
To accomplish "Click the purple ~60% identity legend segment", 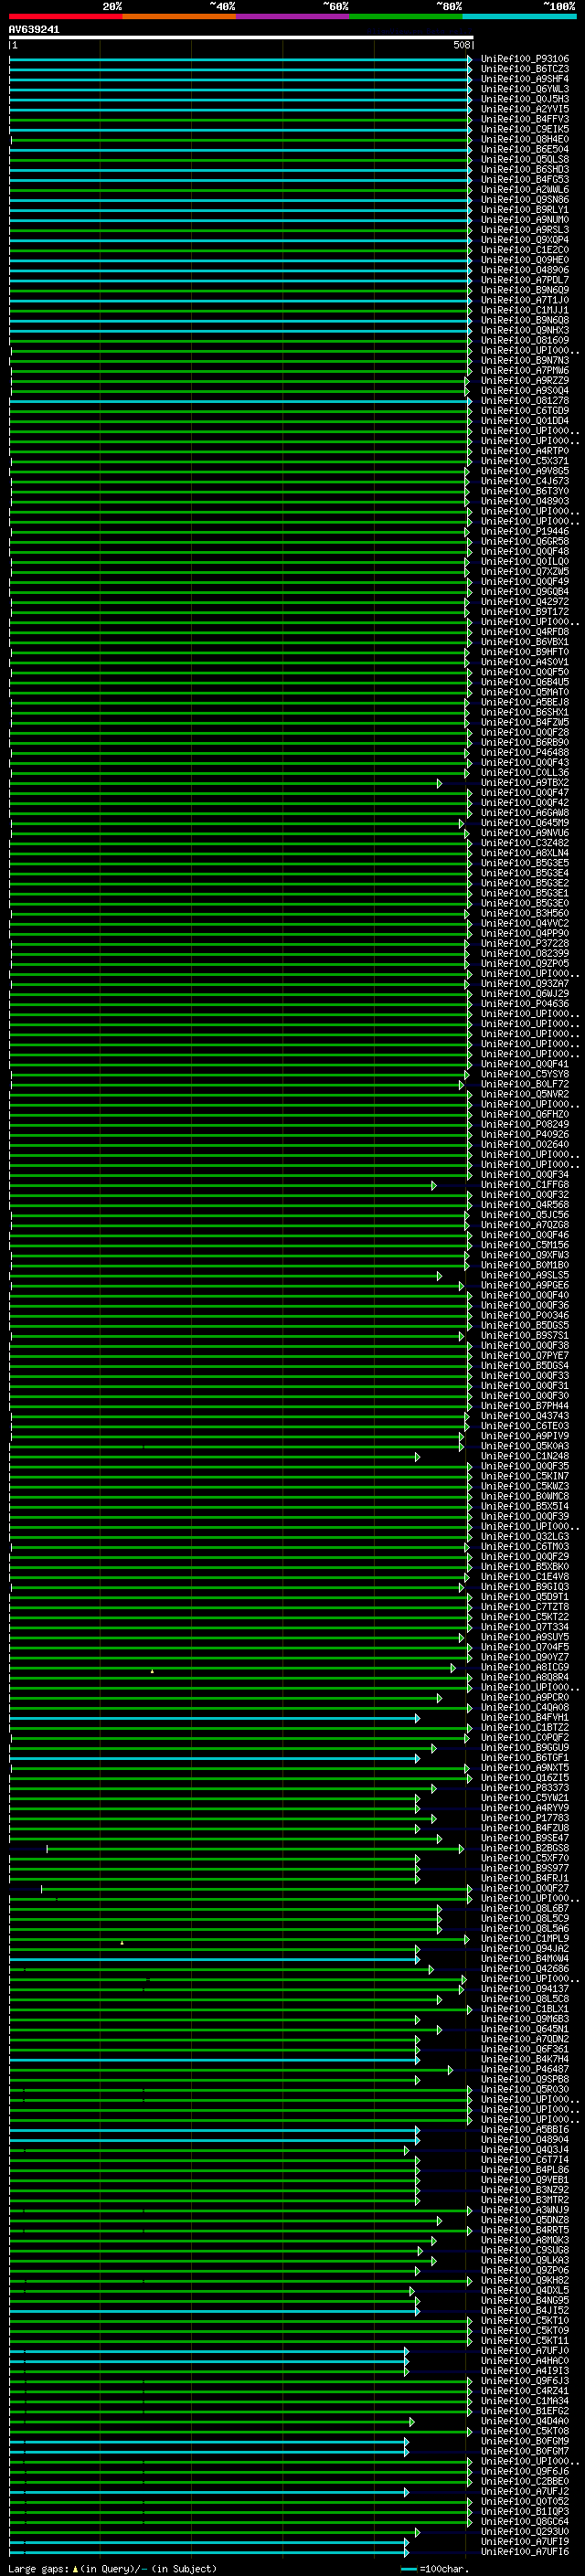I will click(x=292, y=16).
